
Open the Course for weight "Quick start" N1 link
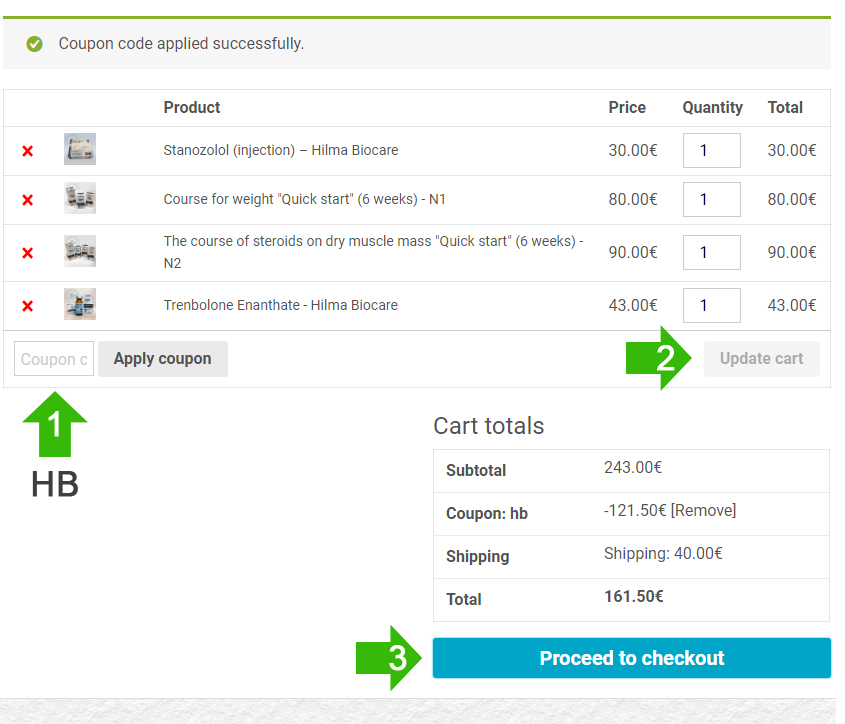305,199
